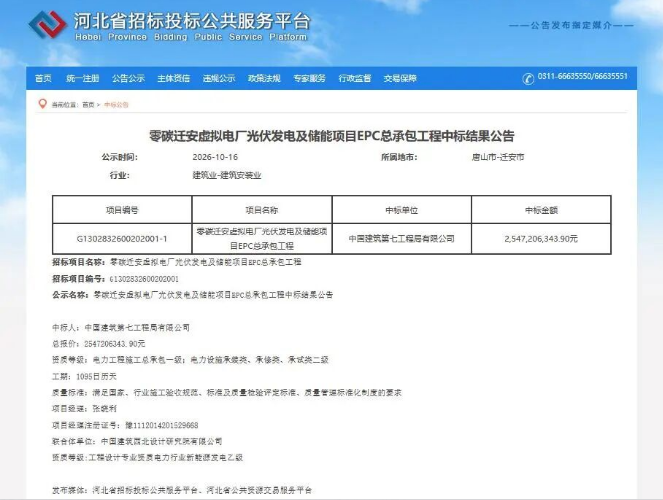Click the 中标金额 table header

[x=541, y=210]
